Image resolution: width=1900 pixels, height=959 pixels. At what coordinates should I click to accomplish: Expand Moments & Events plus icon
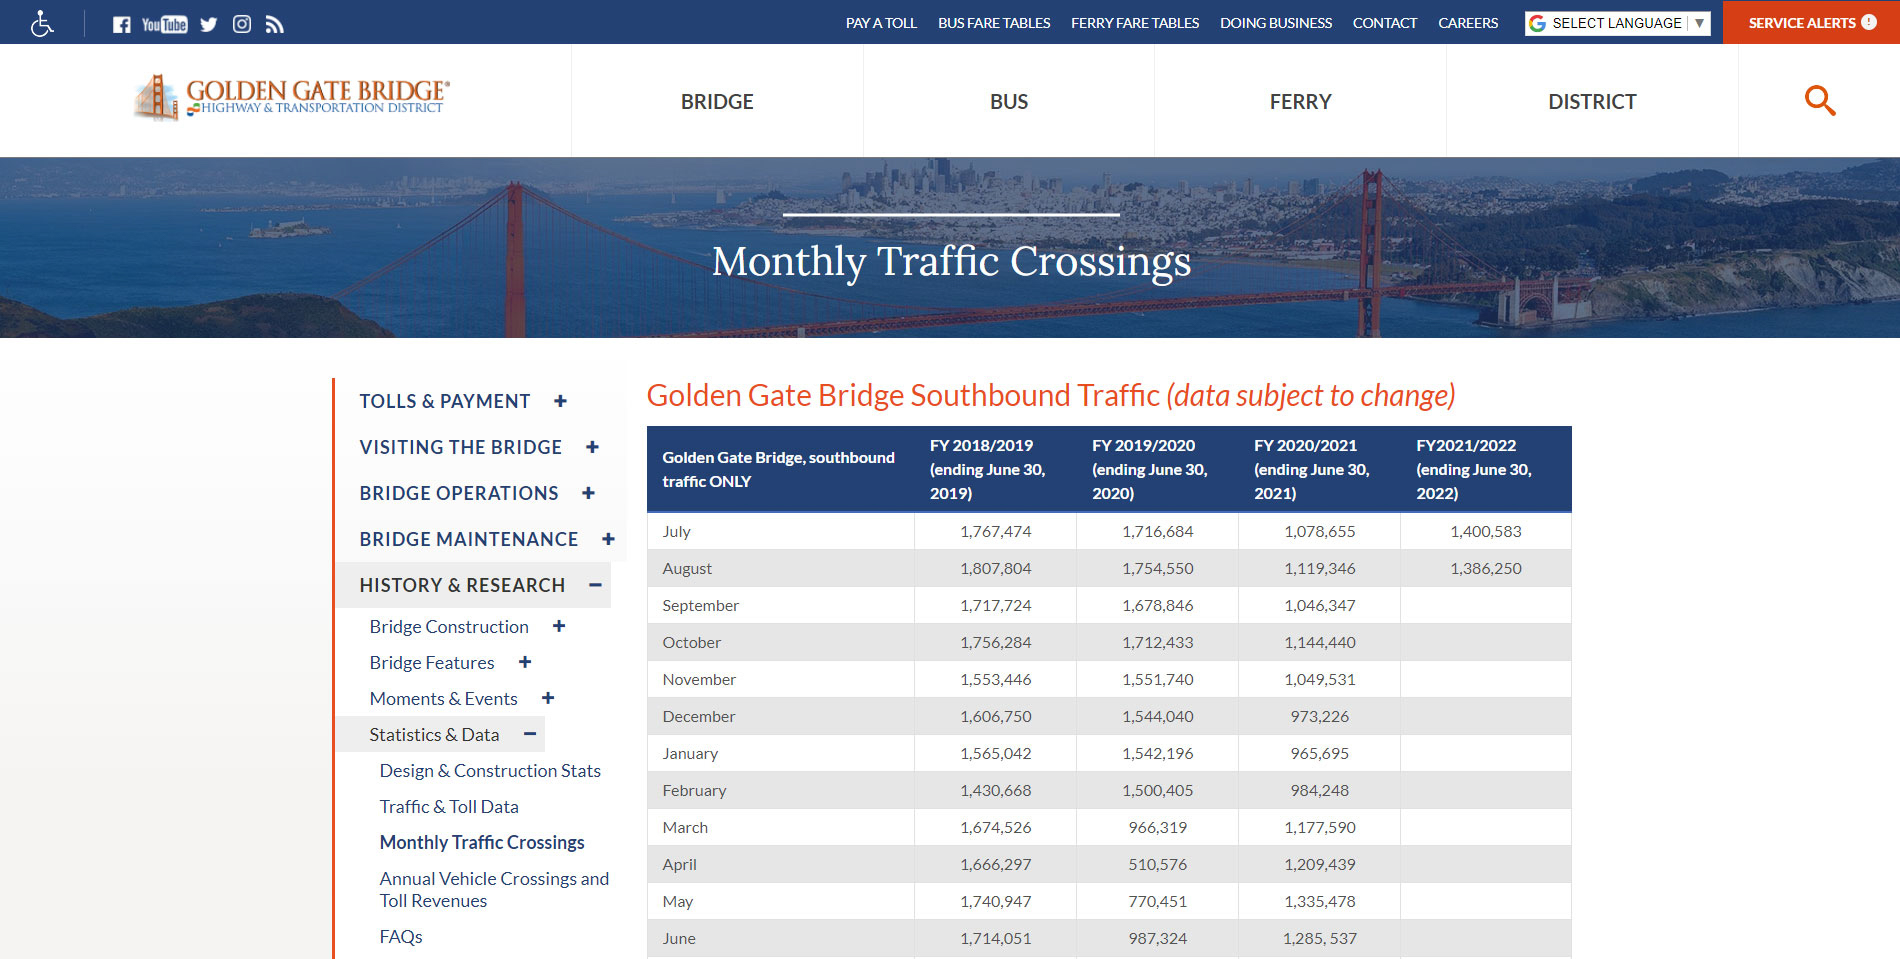pos(548,698)
